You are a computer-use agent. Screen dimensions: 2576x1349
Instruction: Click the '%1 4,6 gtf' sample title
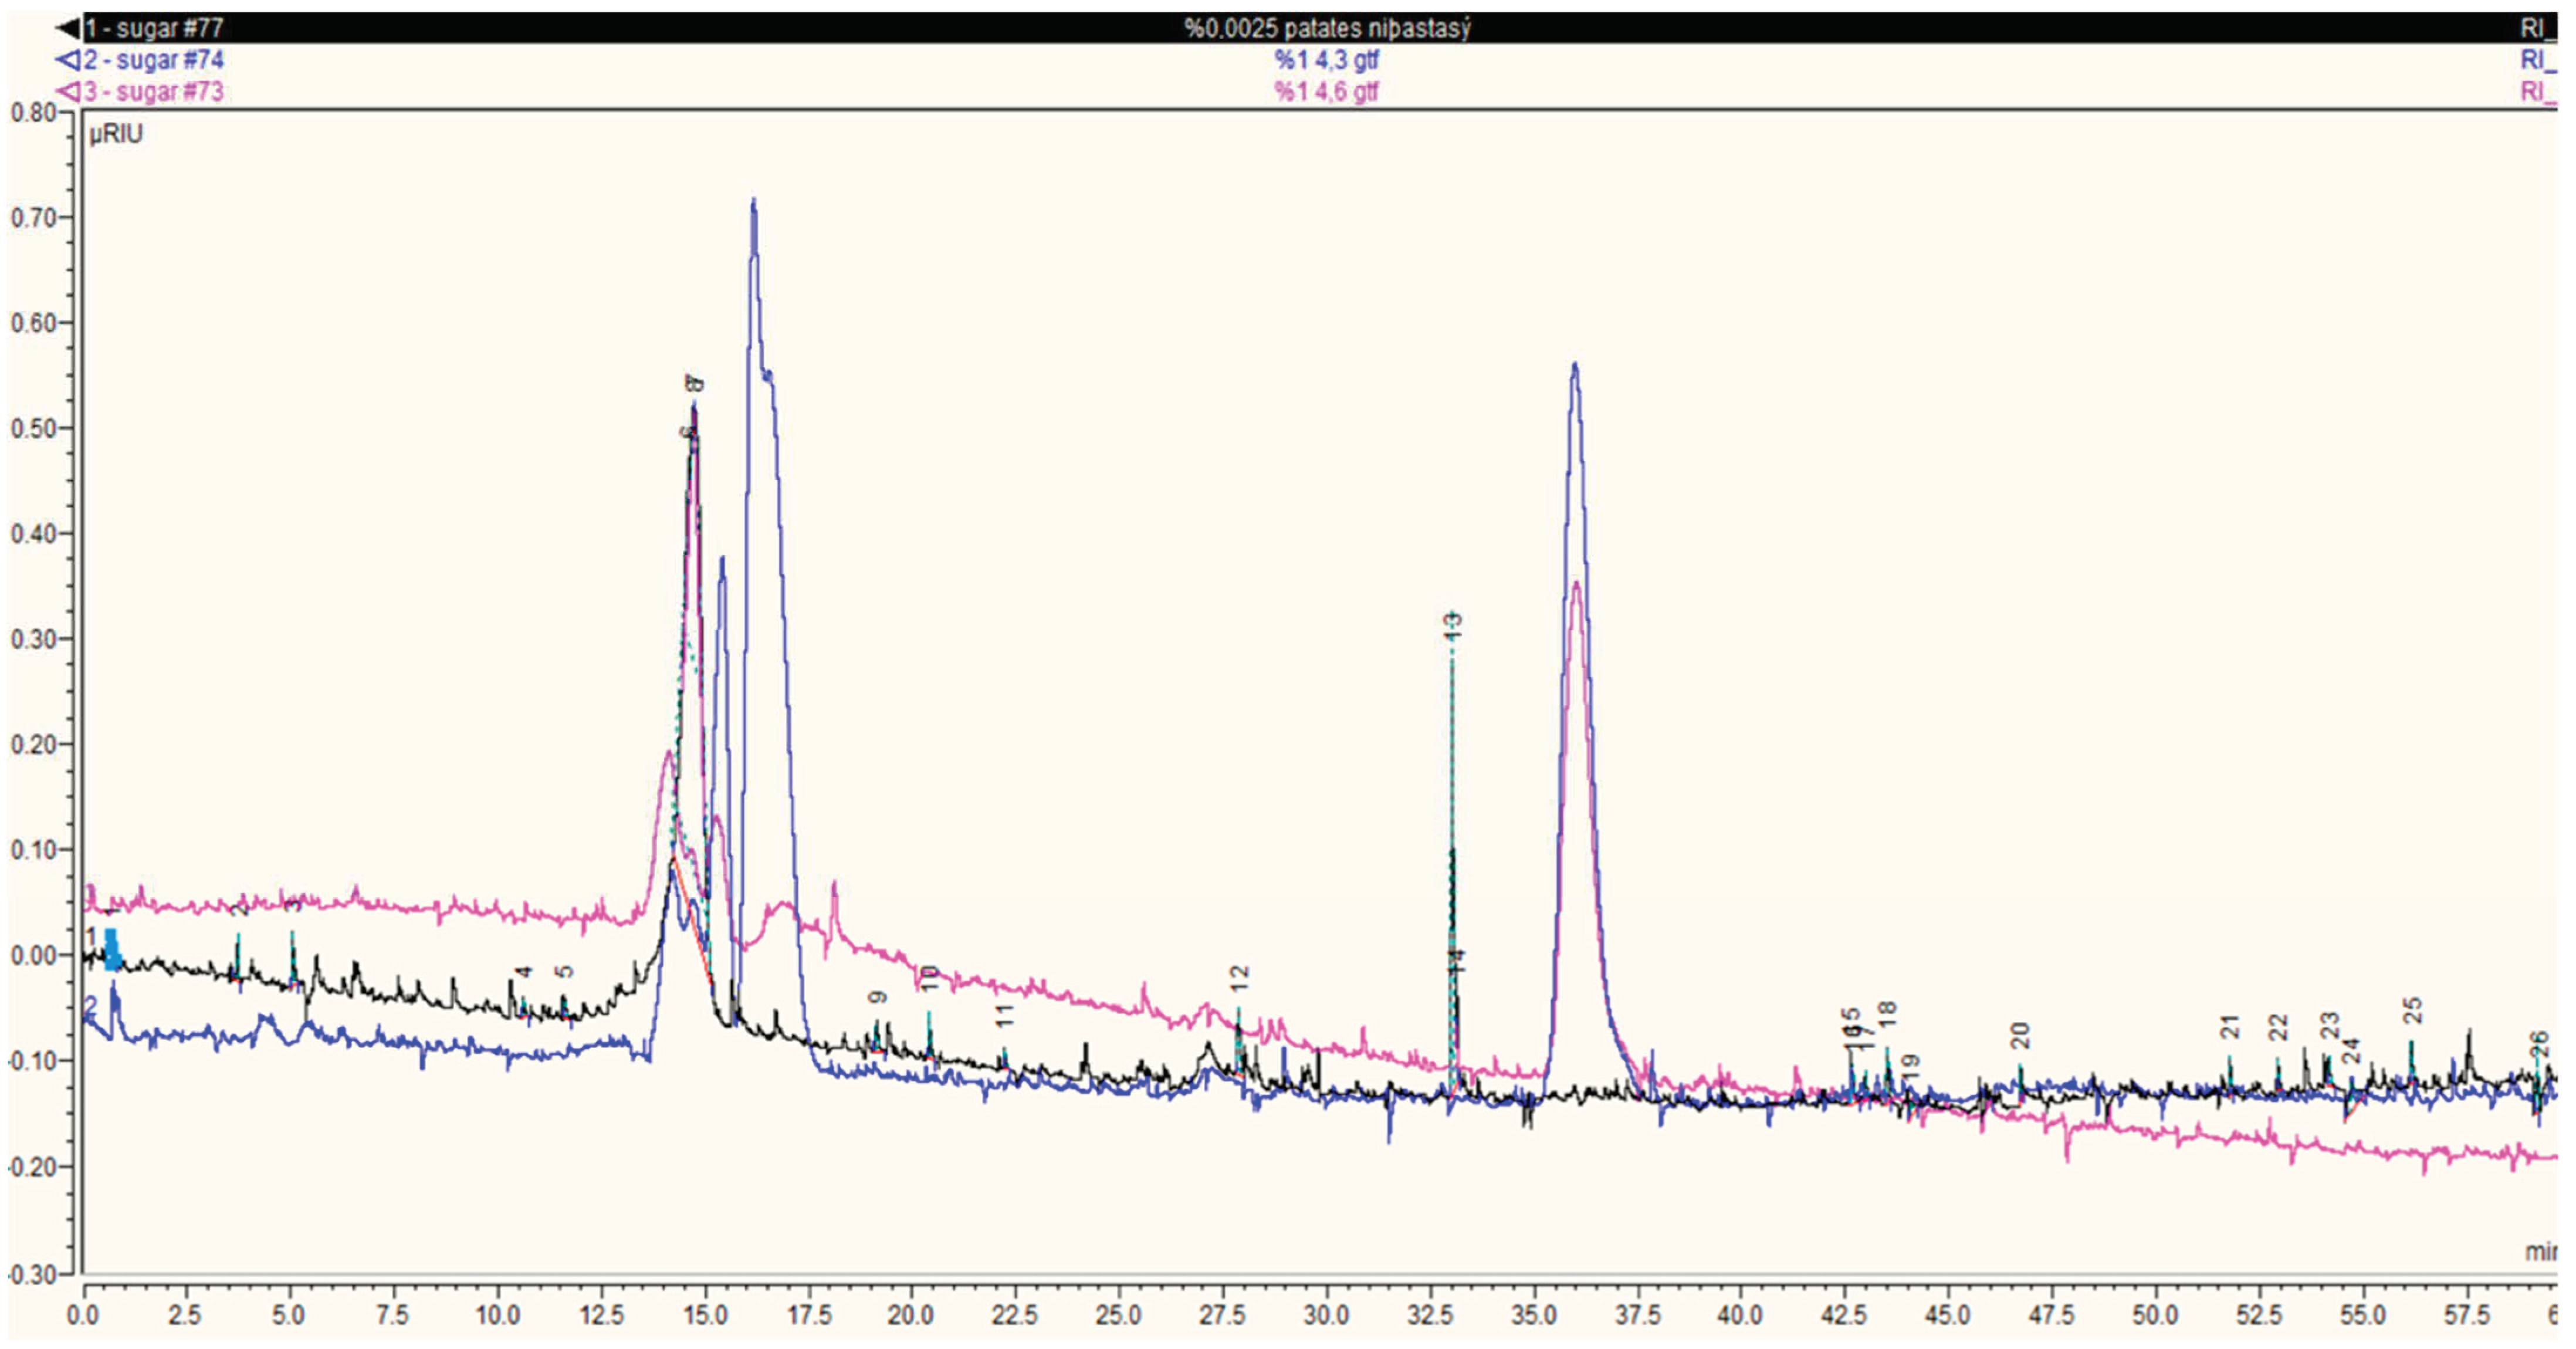[x=1326, y=92]
